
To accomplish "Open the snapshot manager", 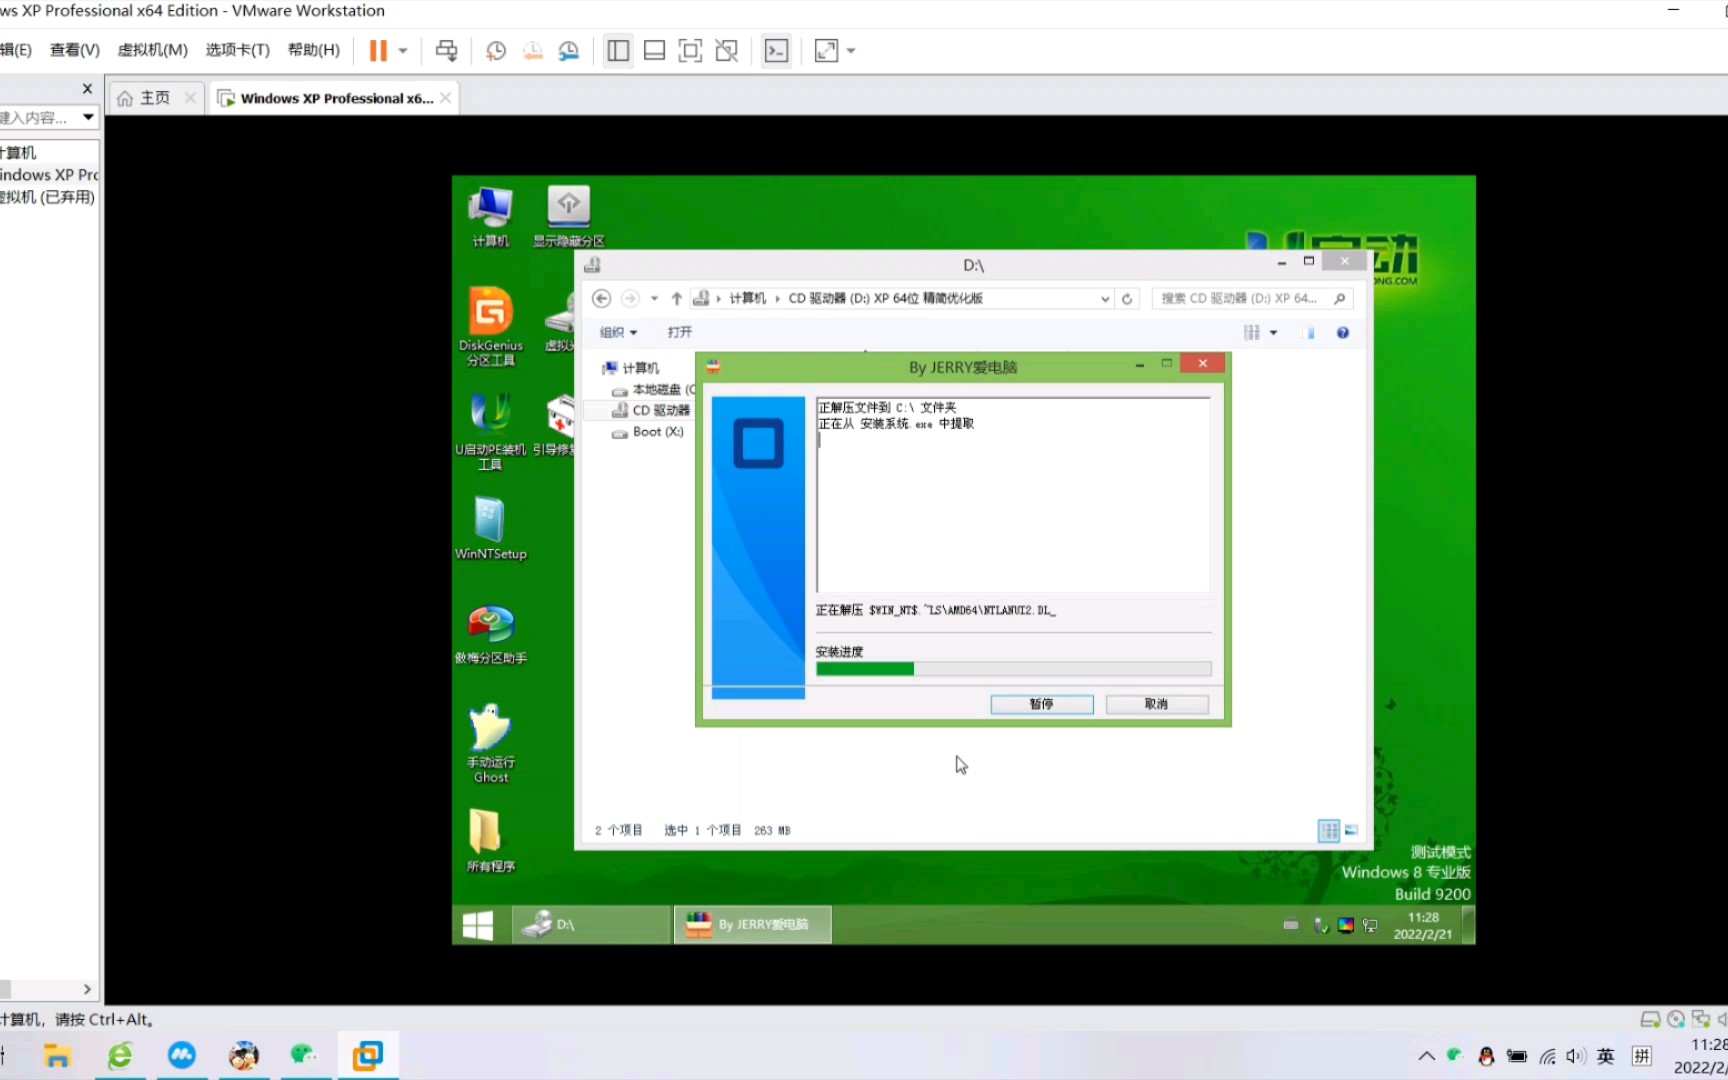I will point(569,50).
